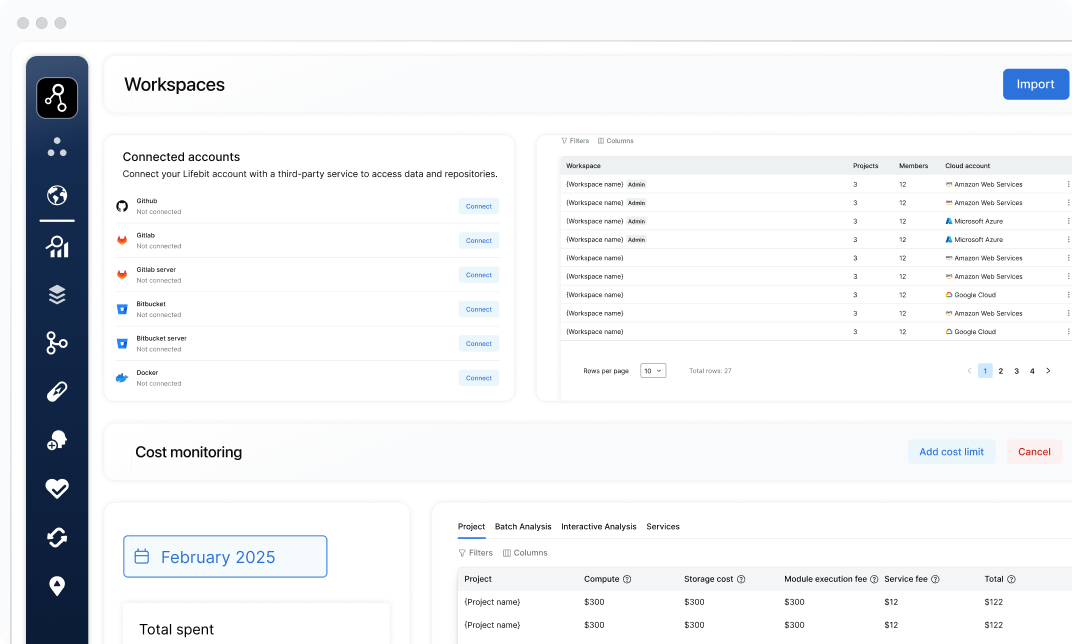Click the Lifebit logo icon in sidebar
This screenshot has height=644, width=1072.
coord(57,98)
